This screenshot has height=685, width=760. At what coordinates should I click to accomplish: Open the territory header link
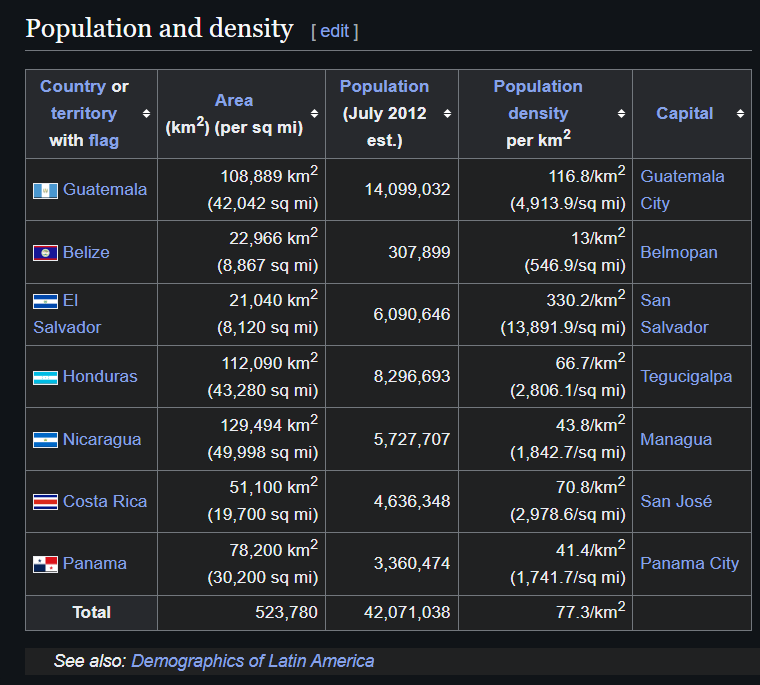(84, 113)
